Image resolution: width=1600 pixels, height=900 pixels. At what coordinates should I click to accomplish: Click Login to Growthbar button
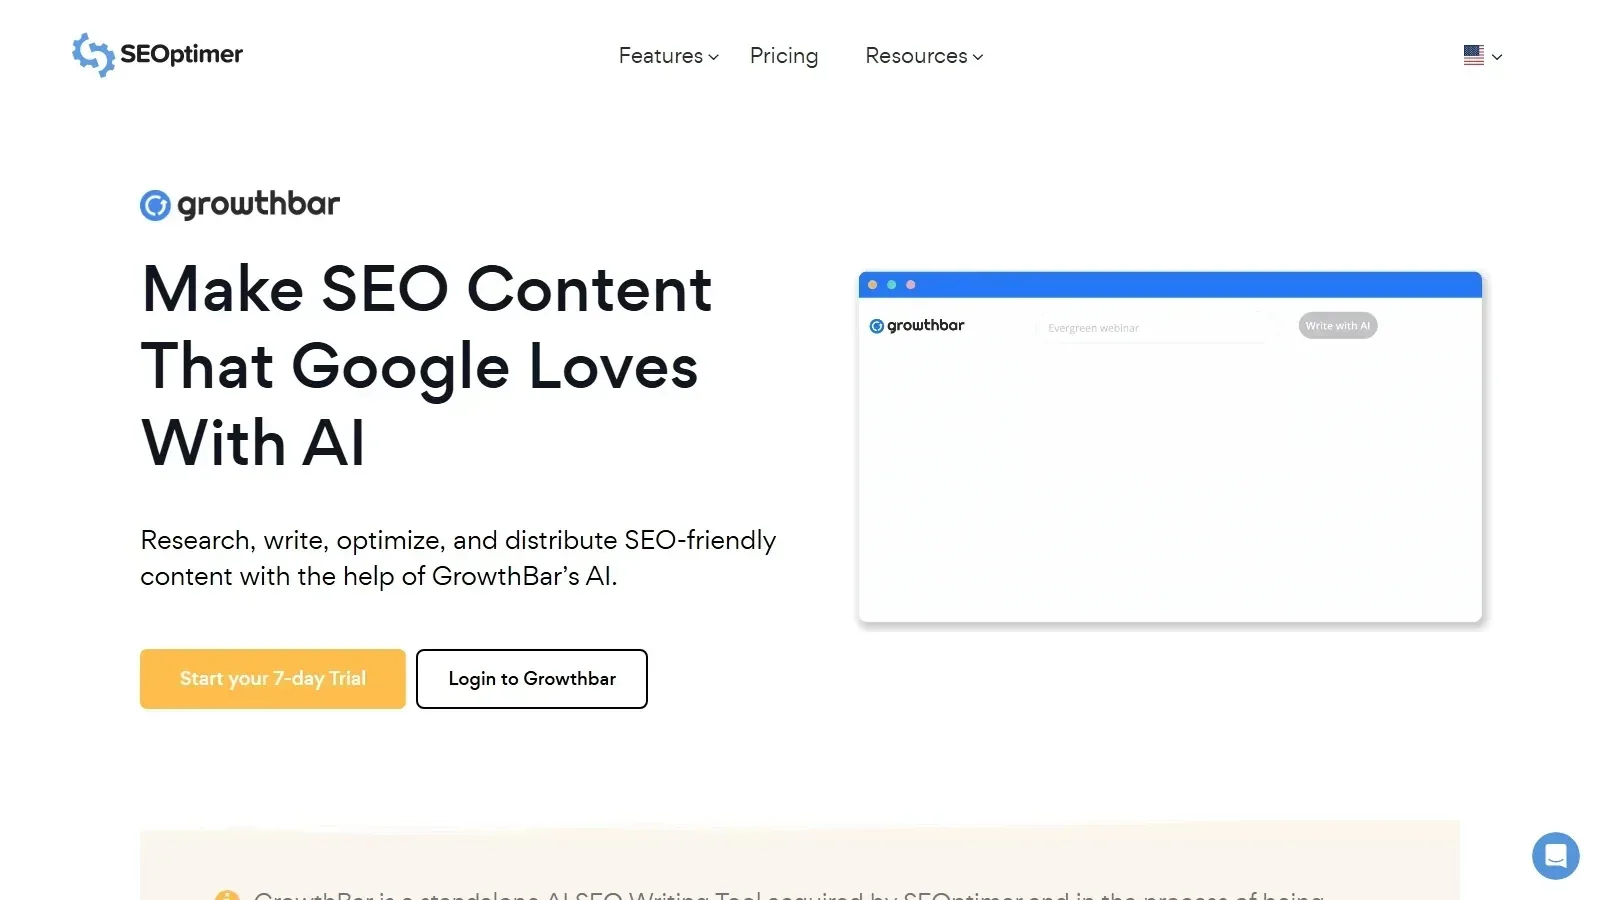tap(532, 679)
